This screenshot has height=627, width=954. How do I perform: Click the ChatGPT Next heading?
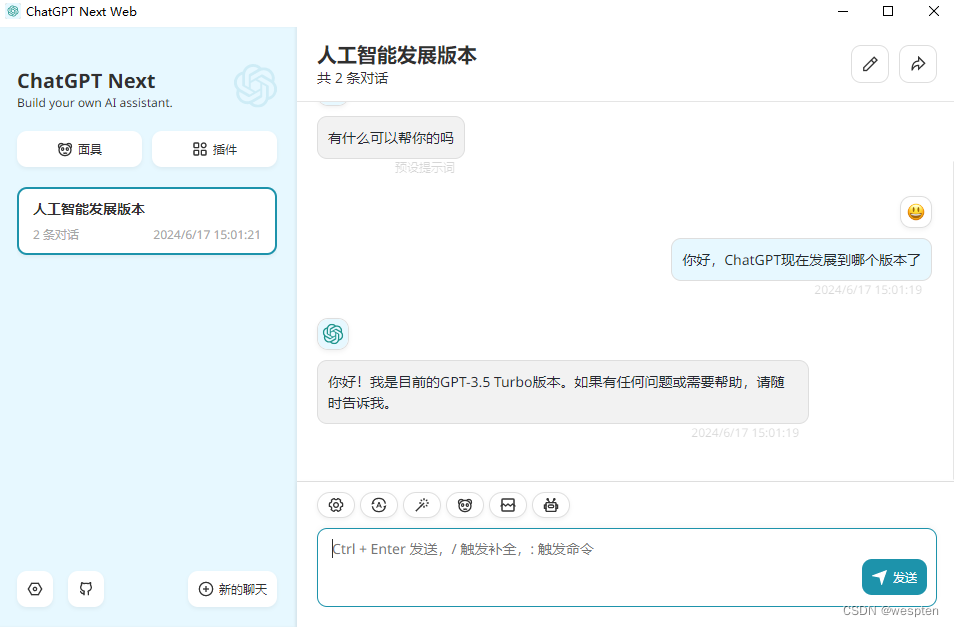pyautogui.click(x=86, y=81)
